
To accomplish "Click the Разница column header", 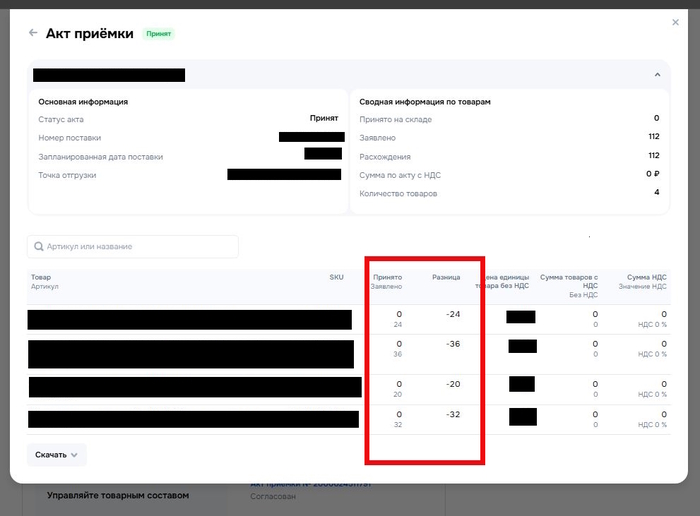I will click(x=446, y=277).
